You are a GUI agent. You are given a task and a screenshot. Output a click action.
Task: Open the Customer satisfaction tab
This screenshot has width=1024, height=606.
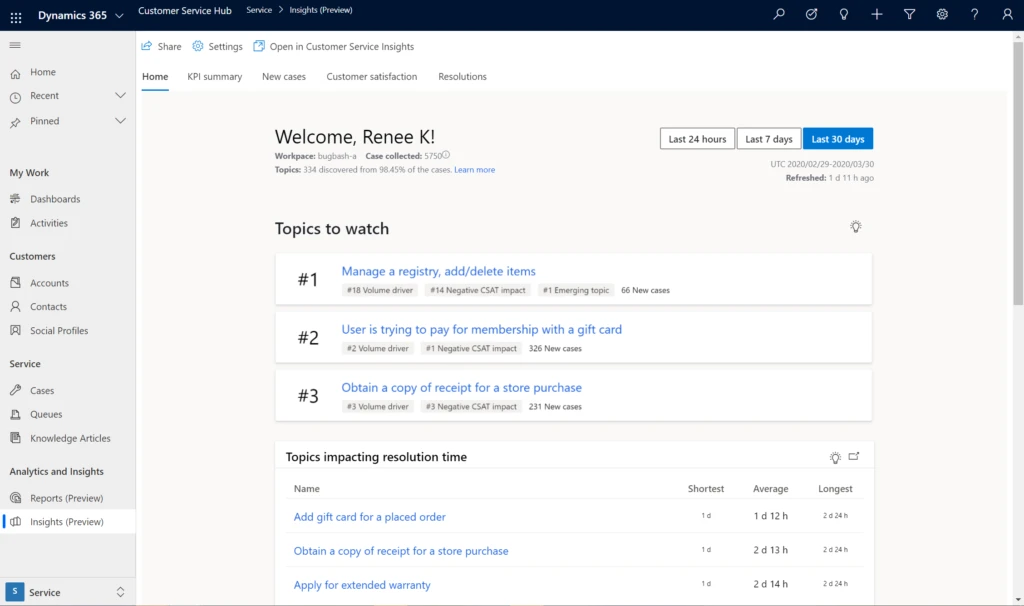[x=371, y=76]
